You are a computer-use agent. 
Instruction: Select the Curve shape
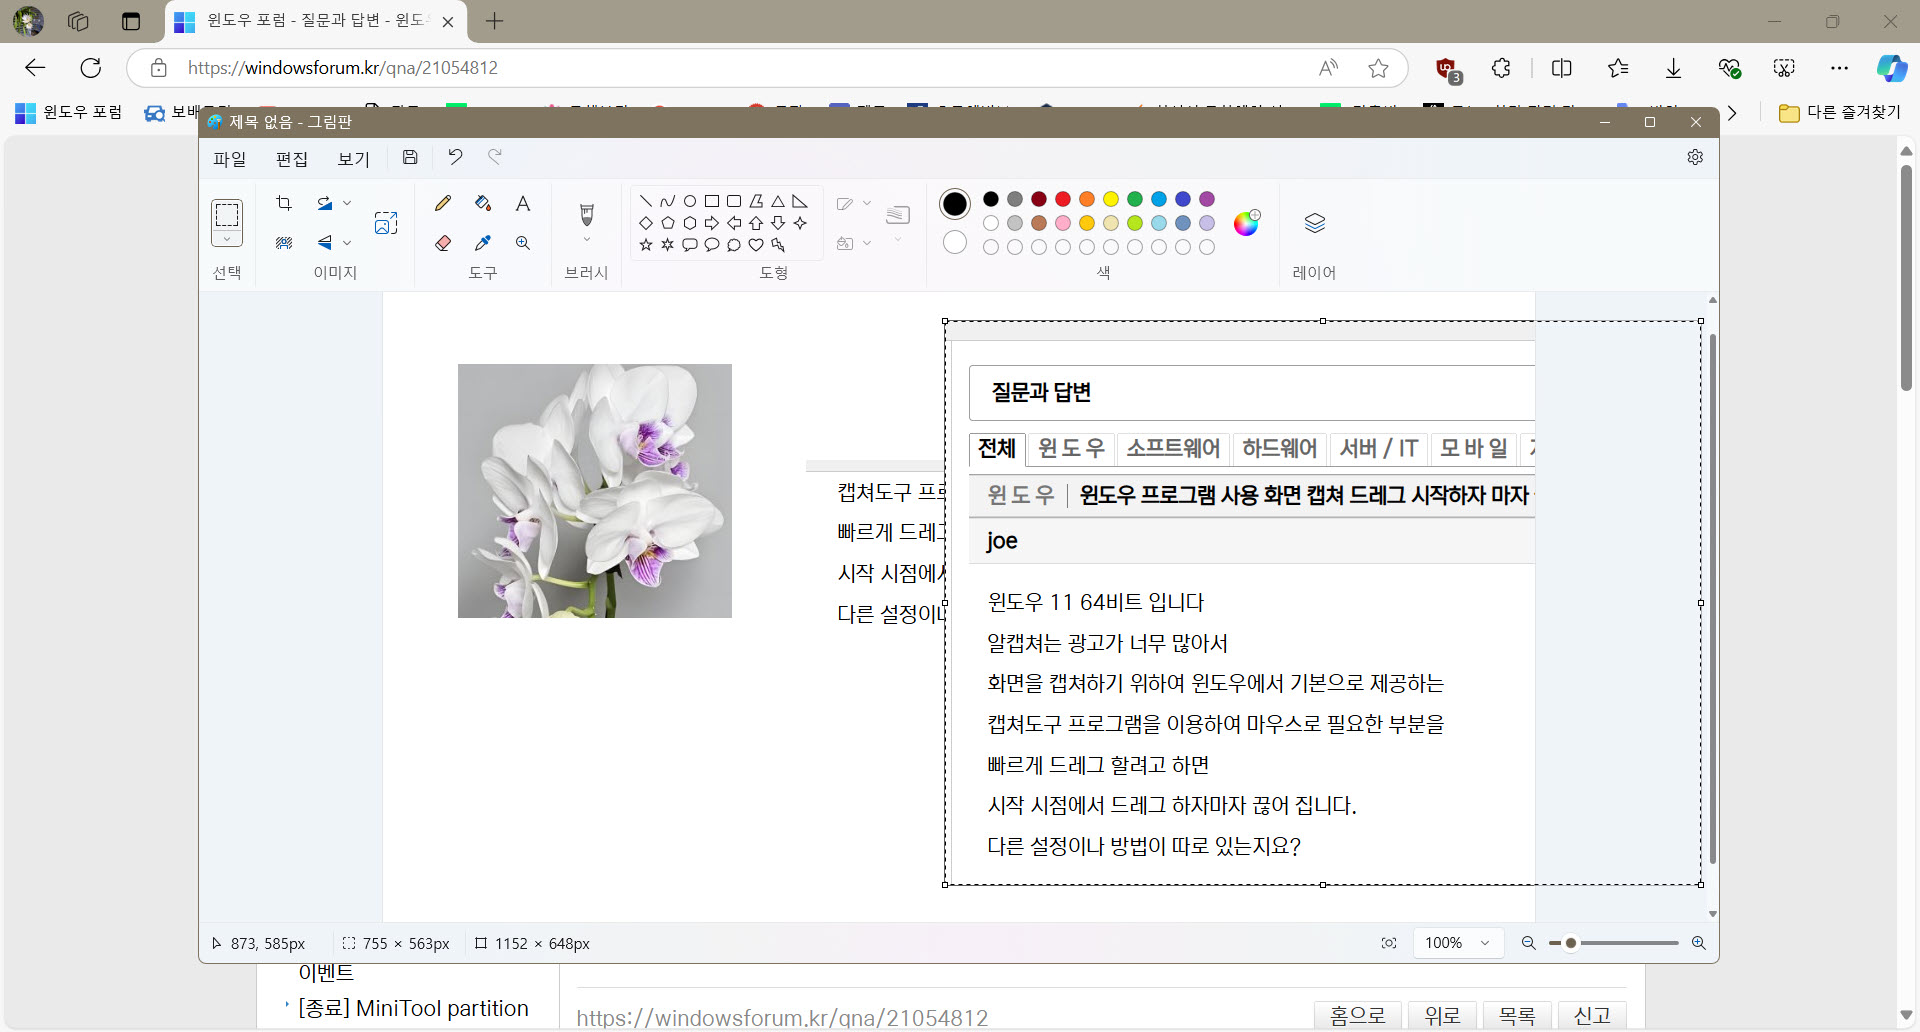668,201
